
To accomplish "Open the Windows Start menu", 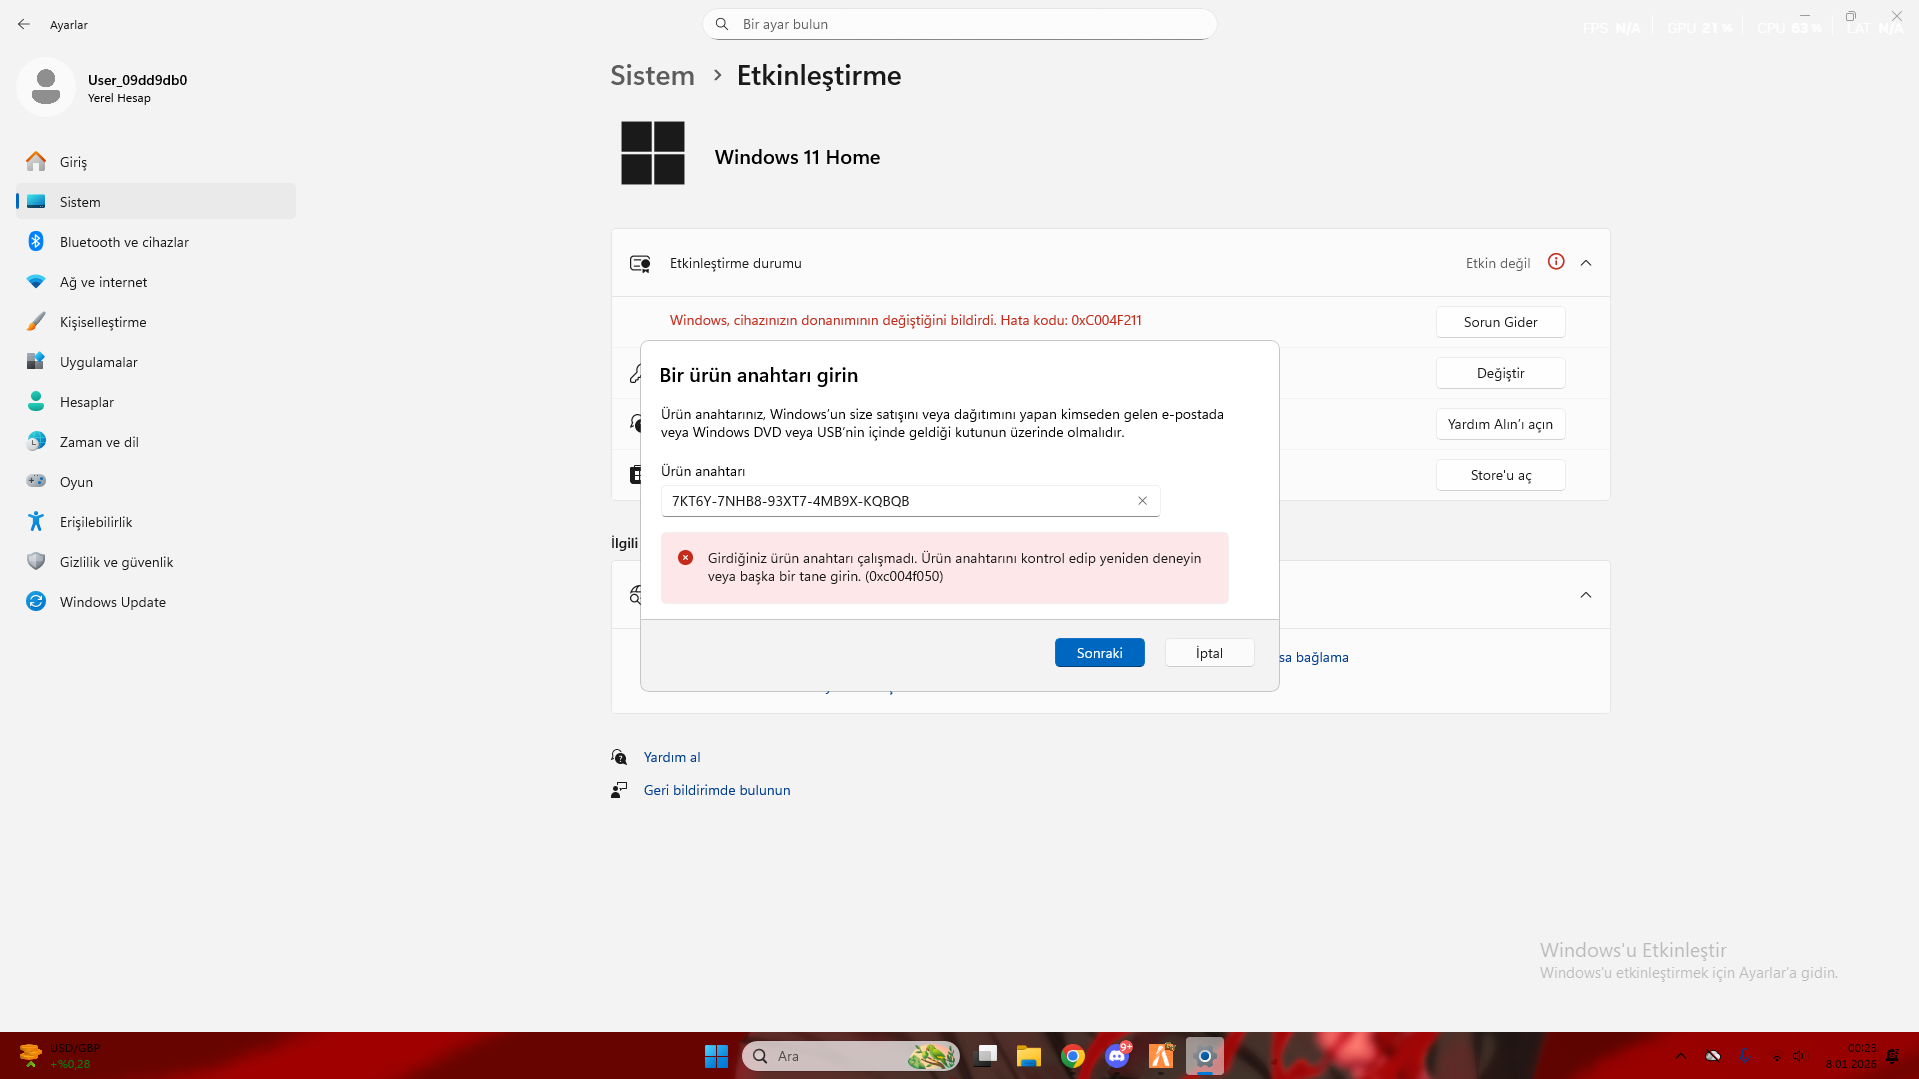I will pos(716,1056).
